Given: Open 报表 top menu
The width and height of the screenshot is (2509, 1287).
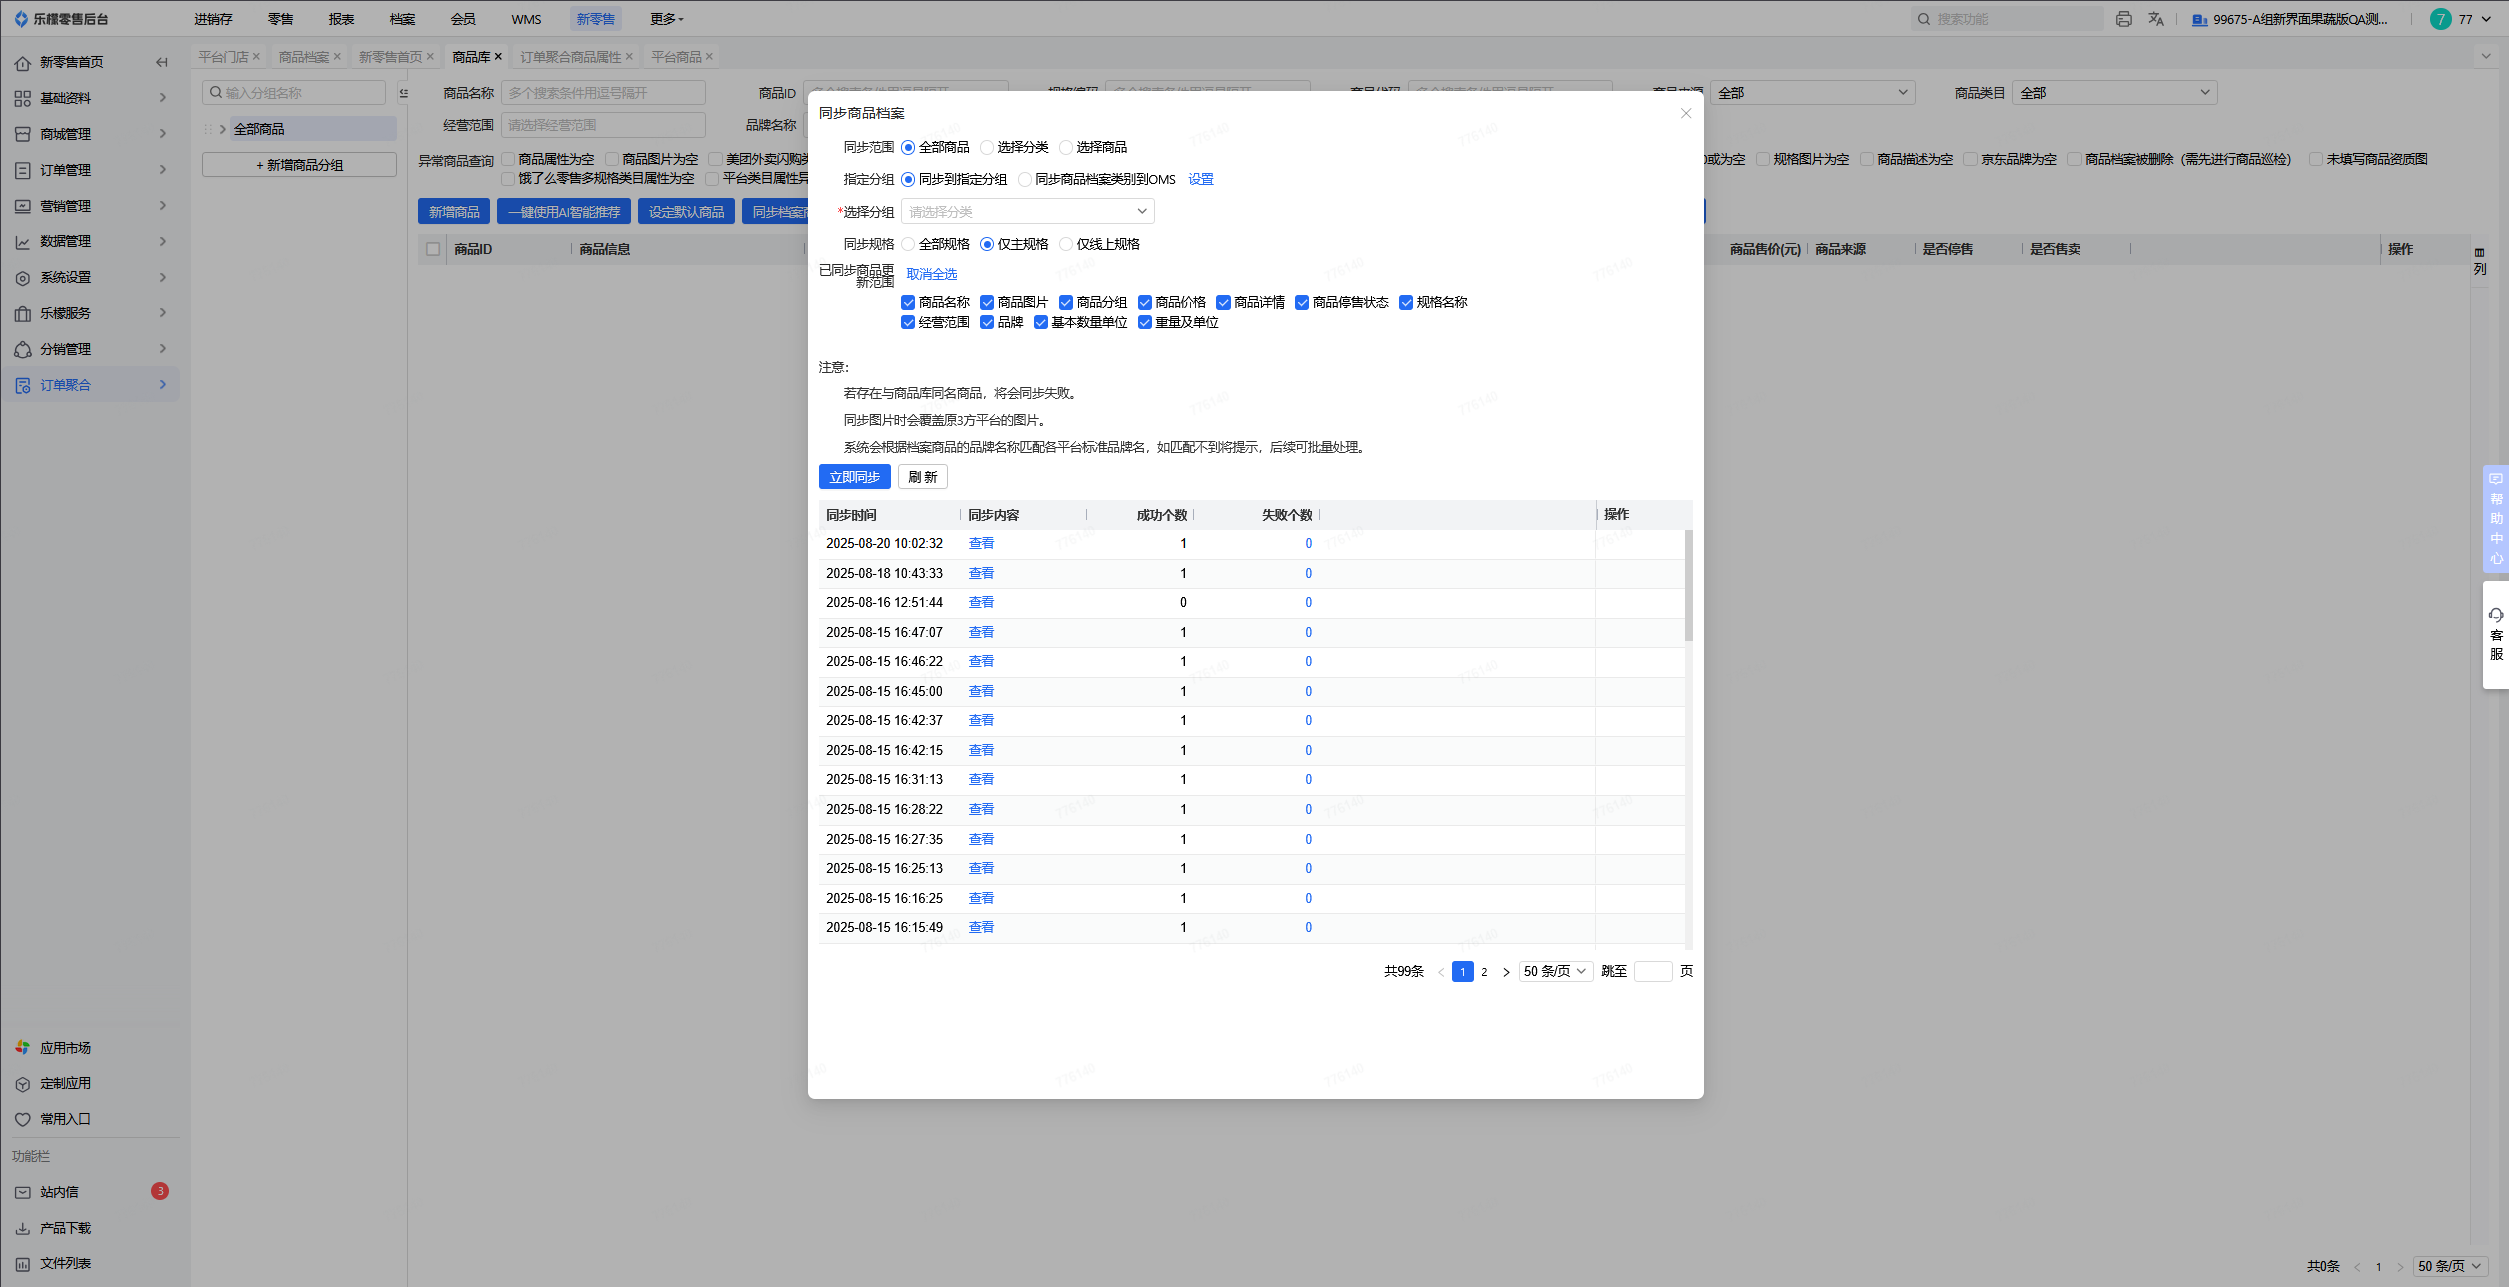Looking at the screenshot, I should pyautogui.click(x=341, y=19).
